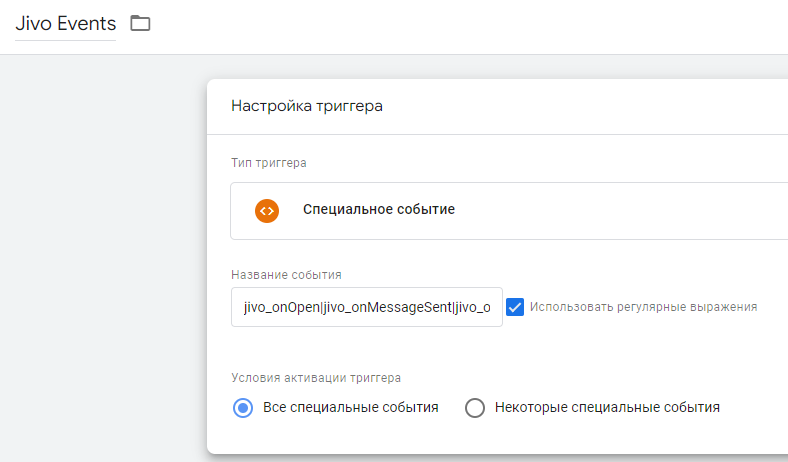This screenshot has width=788, height=462.
Task: Uncheck the regular expressions checkbox
Action: pos(515,307)
